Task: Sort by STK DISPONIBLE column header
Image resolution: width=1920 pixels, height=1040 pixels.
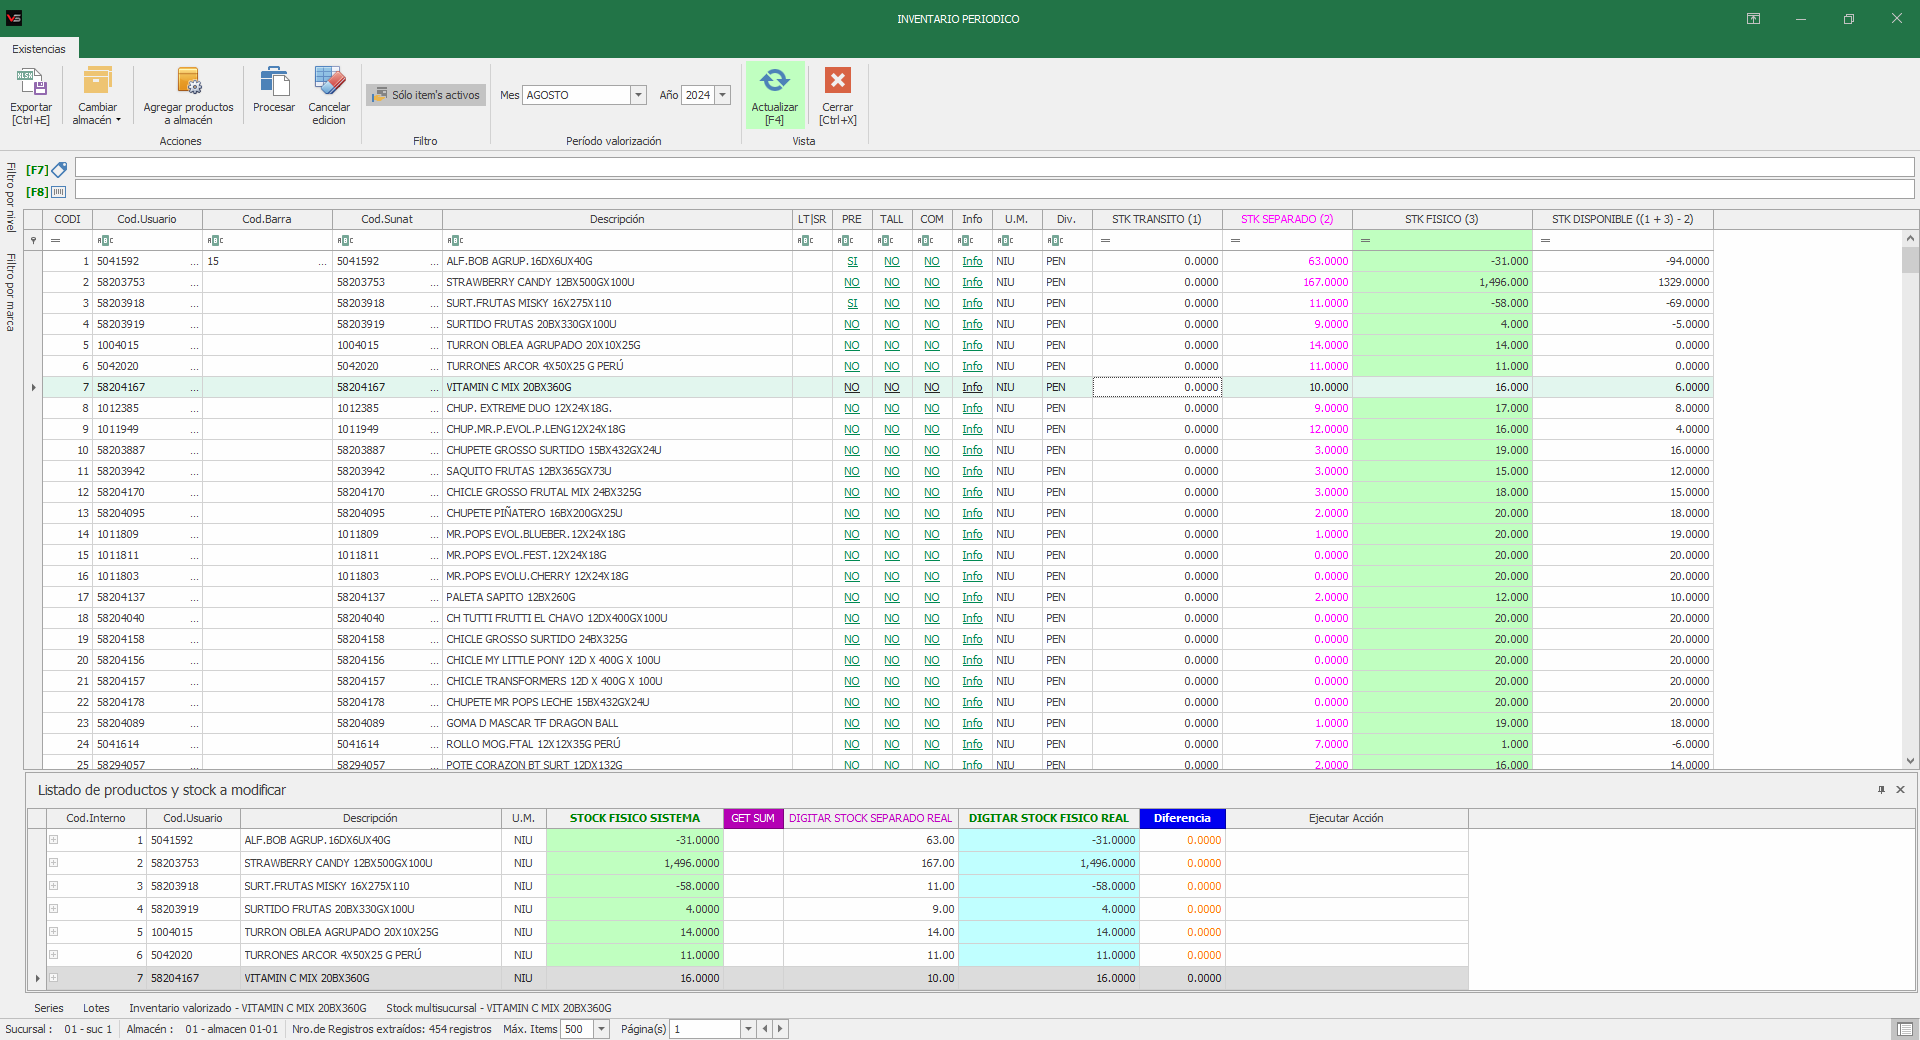Action: [x=1622, y=219]
